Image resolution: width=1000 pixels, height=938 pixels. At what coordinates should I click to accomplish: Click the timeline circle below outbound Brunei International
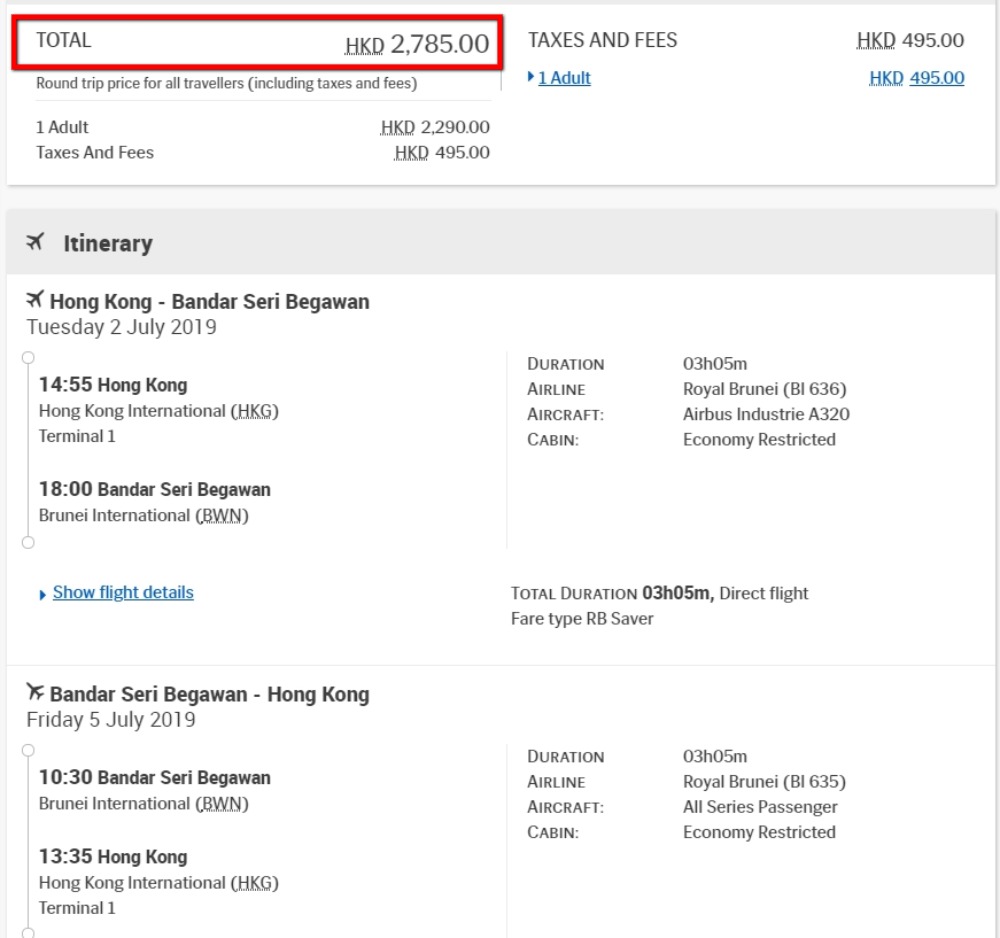pos(28,542)
